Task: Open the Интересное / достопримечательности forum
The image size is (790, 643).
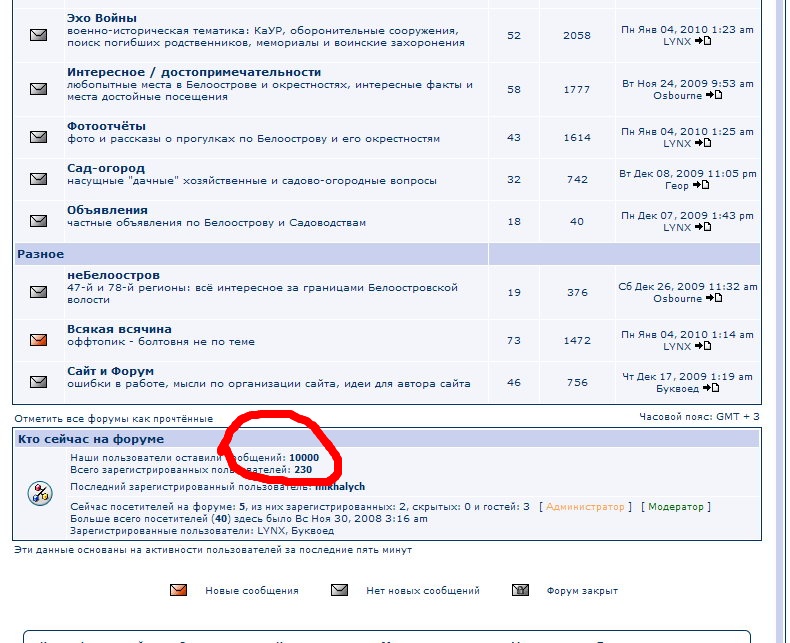Action: (194, 72)
